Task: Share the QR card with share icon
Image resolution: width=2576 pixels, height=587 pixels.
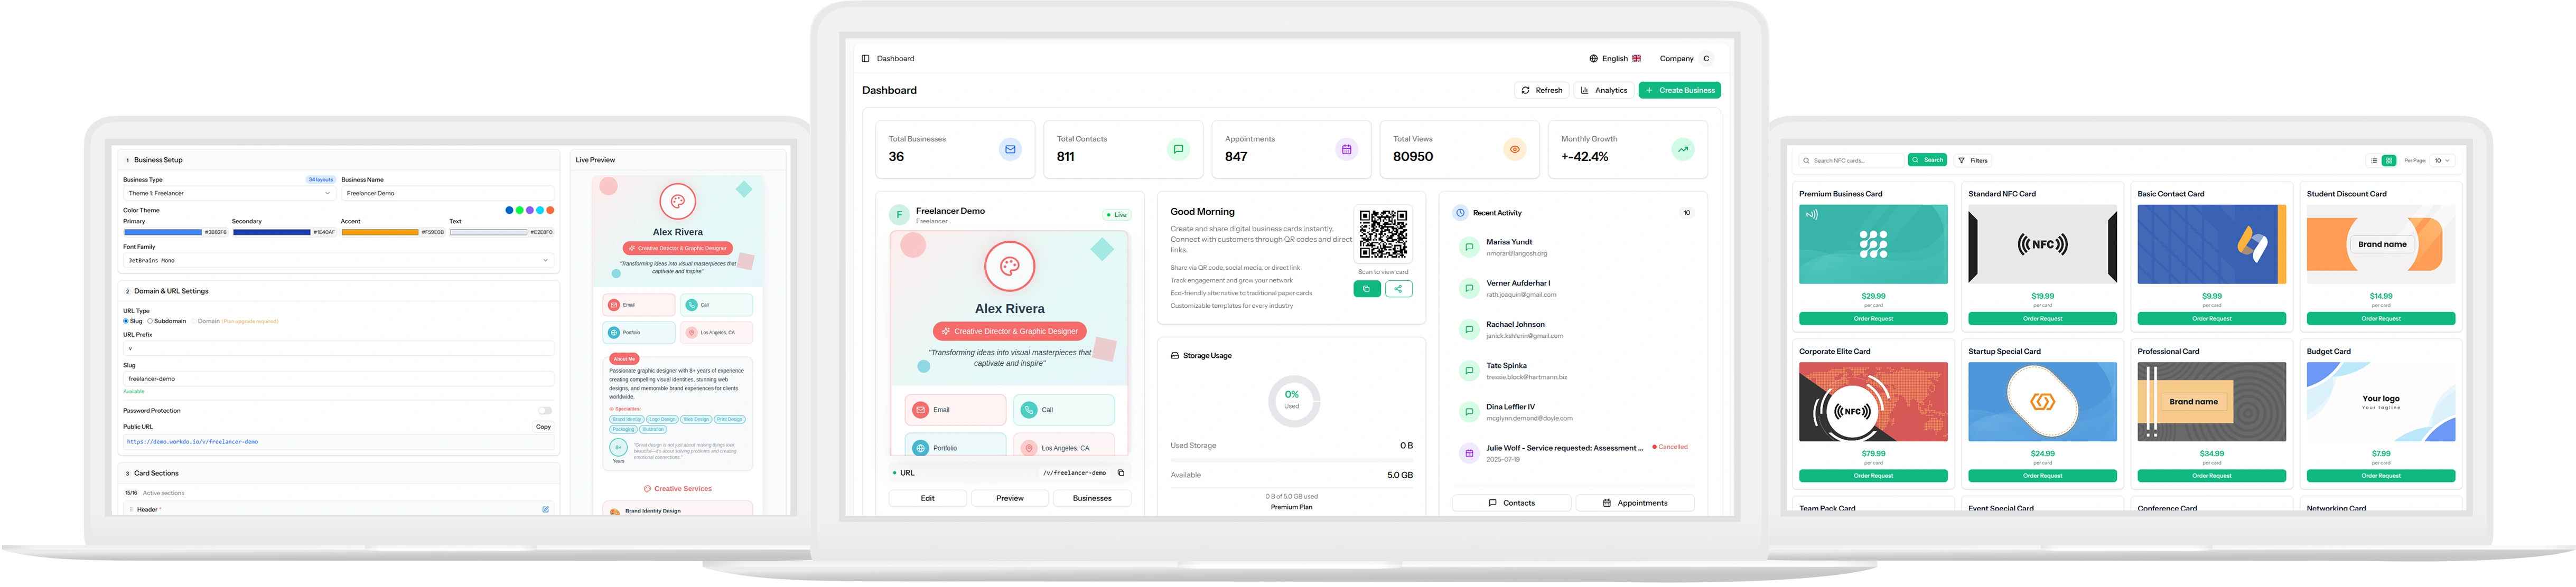Action: tap(1398, 289)
